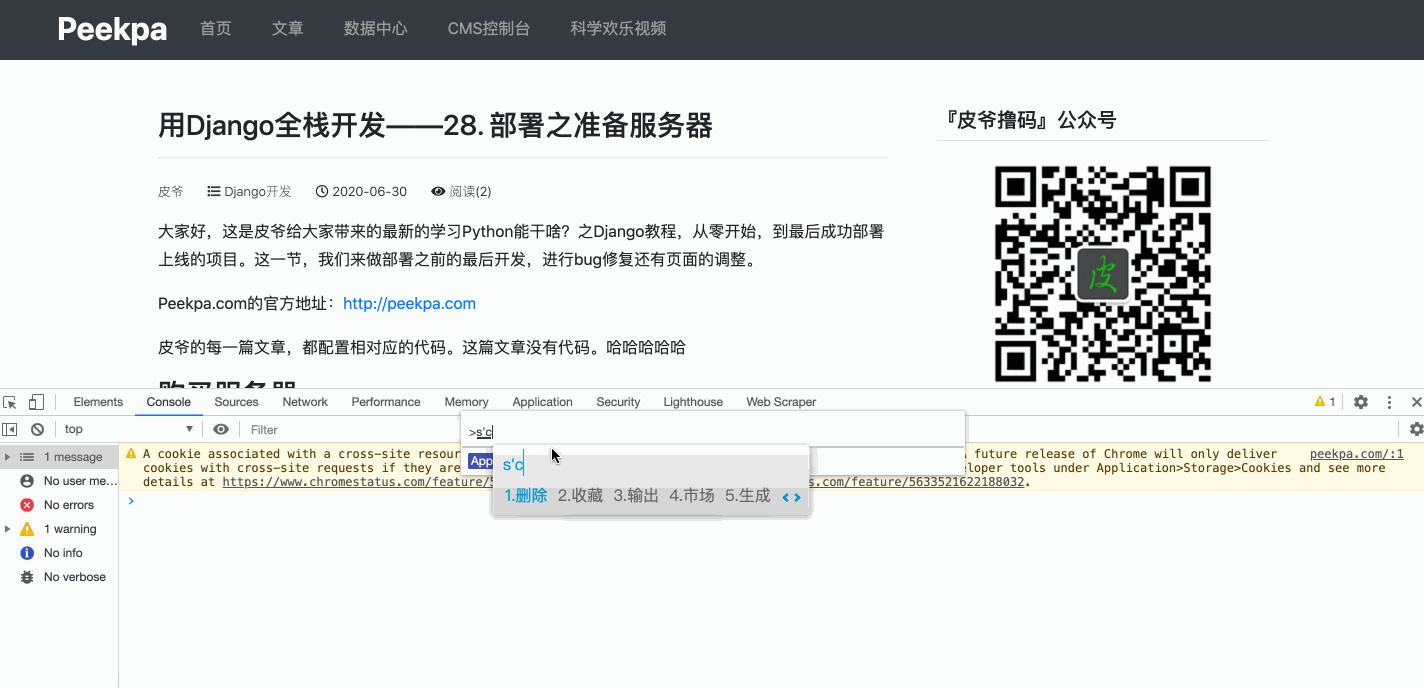Choose IME candidate 3.输出

point(636,496)
